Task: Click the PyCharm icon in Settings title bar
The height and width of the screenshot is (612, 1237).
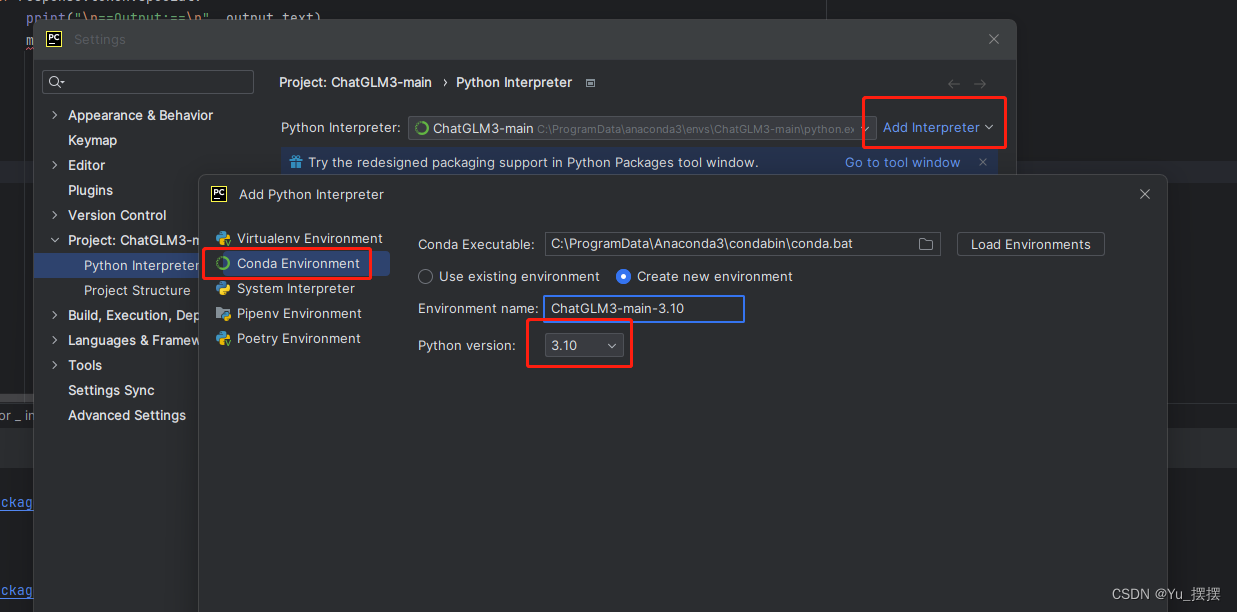Action: [54, 39]
